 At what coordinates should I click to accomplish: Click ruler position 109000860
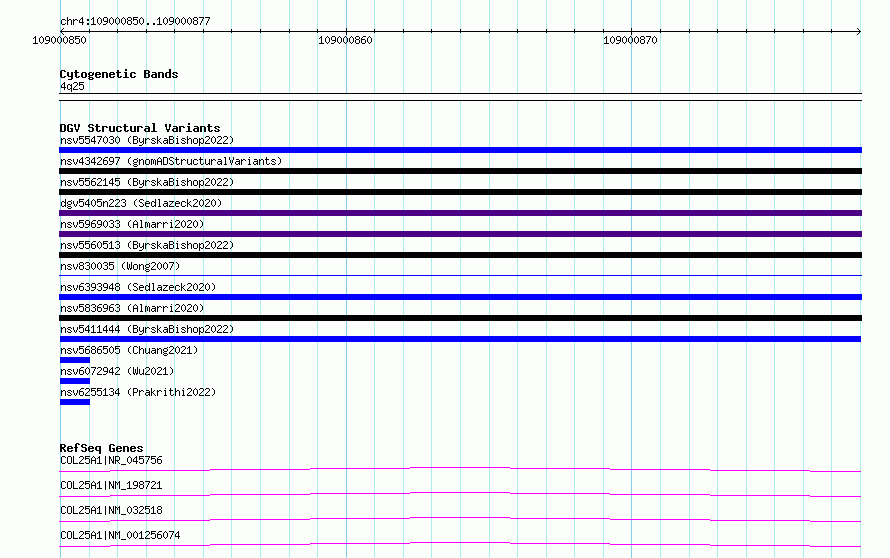[345, 40]
